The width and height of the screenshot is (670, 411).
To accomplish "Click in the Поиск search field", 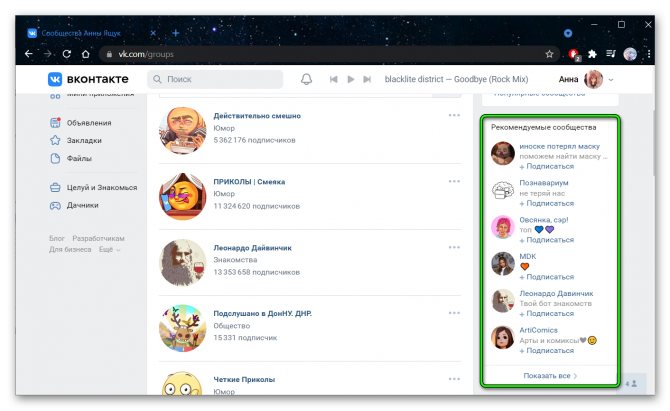I will pyautogui.click(x=215, y=79).
